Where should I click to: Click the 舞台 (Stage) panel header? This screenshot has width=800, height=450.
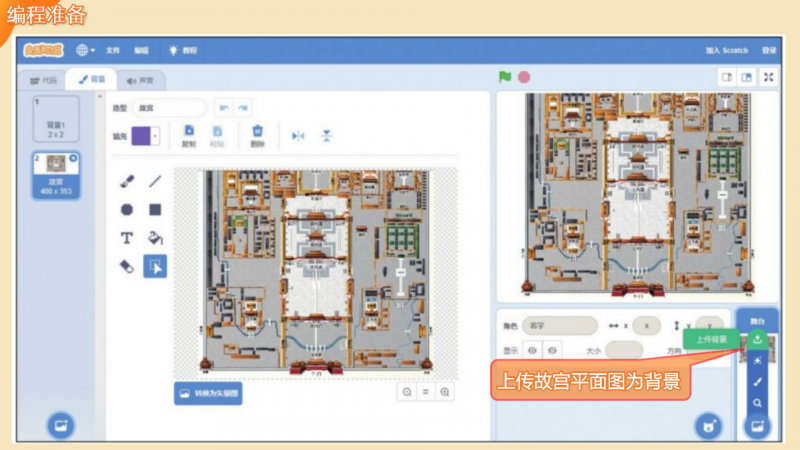point(757,321)
